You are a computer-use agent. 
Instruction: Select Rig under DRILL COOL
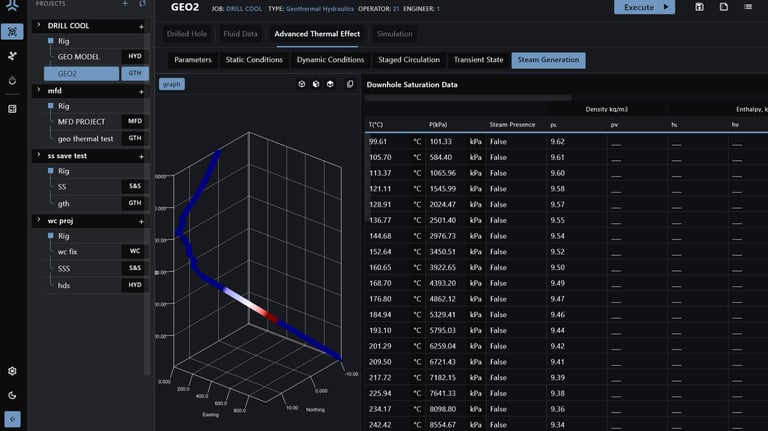(64, 41)
